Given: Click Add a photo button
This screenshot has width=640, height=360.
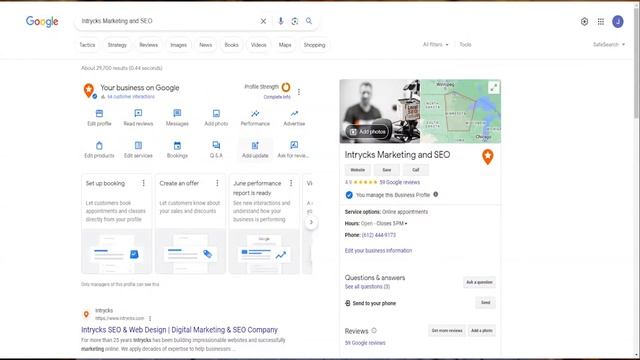Looking at the screenshot, I should tap(482, 330).
